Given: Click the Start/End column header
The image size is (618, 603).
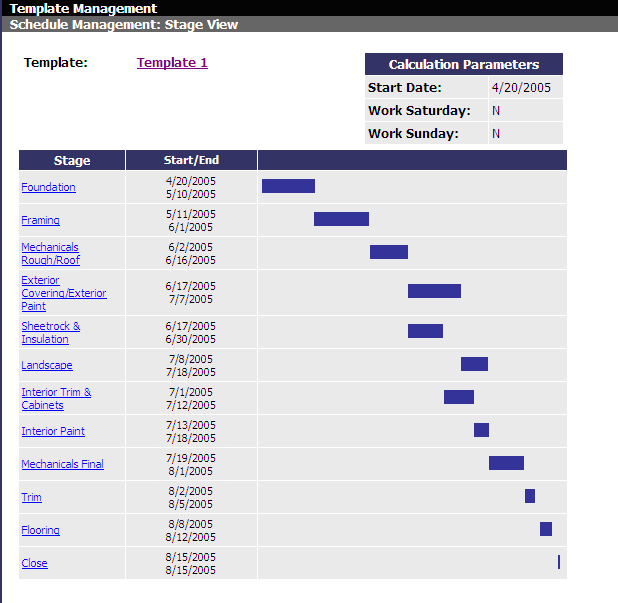Looking at the screenshot, I should pos(192,160).
